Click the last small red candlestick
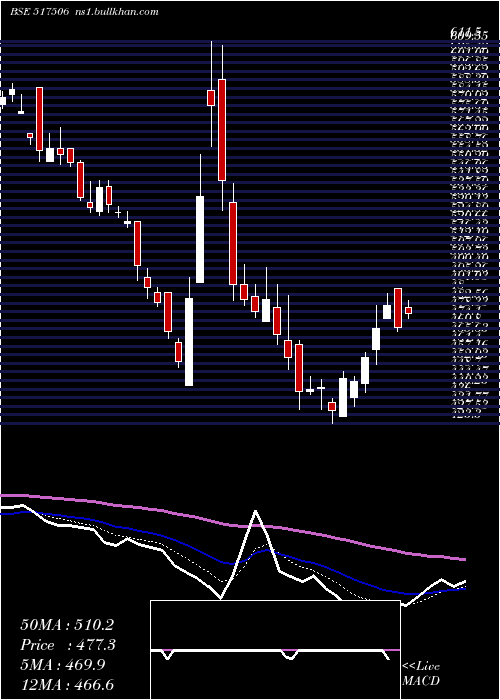This screenshot has width=500, height=700. [408, 310]
